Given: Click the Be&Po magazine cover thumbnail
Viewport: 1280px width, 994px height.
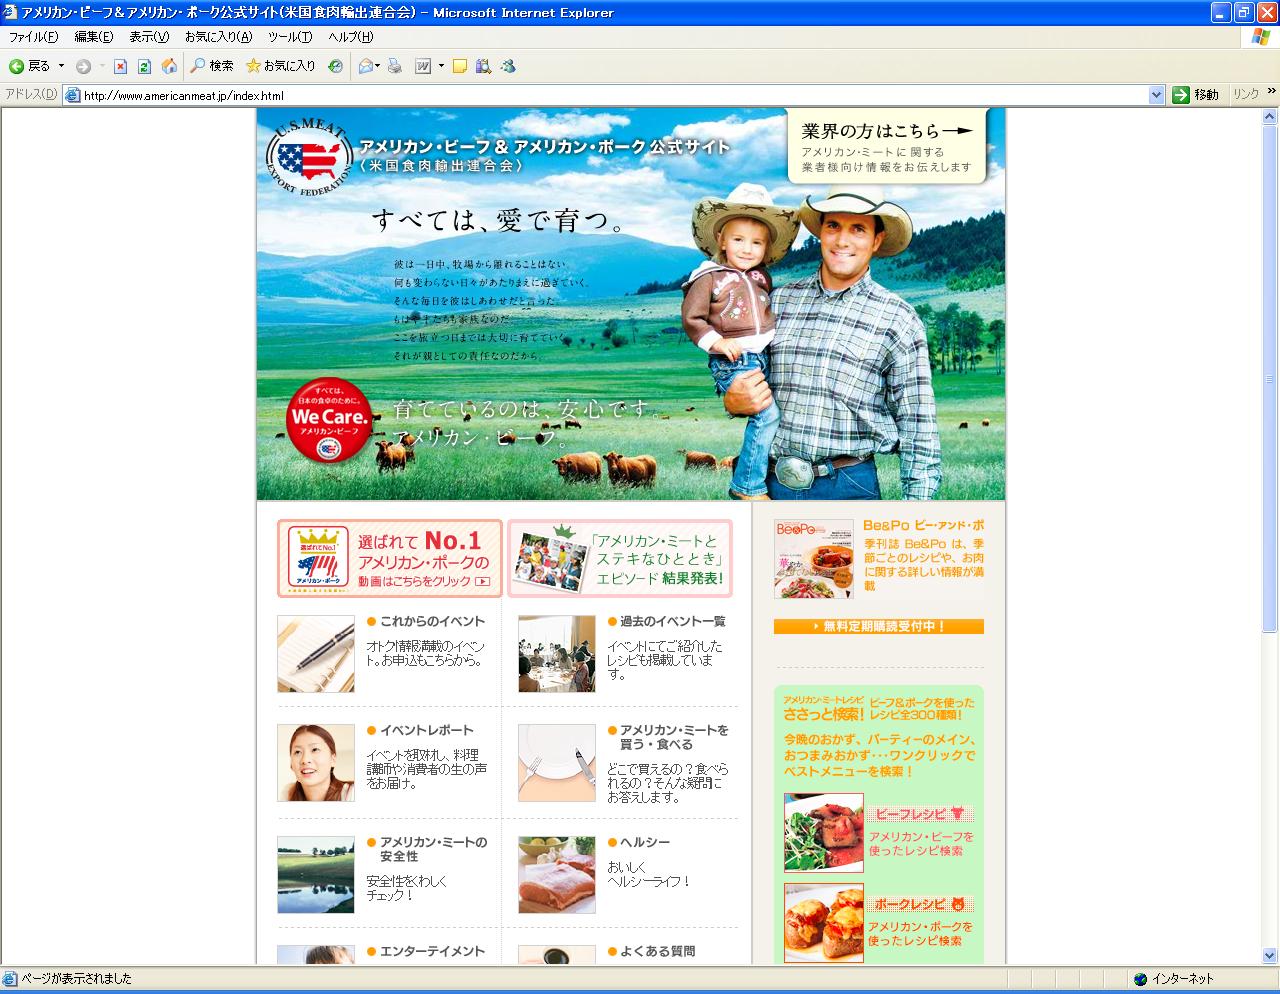Looking at the screenshot, I should (814, 558).
